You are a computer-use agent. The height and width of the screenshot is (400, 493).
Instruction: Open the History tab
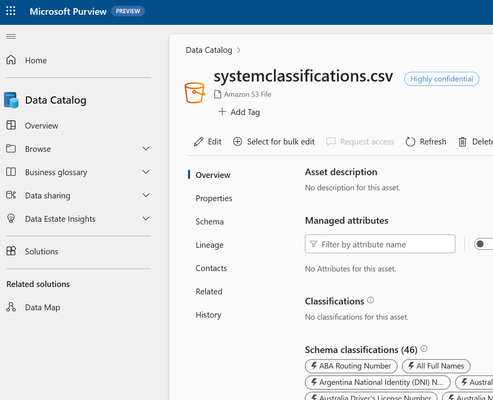208,315
